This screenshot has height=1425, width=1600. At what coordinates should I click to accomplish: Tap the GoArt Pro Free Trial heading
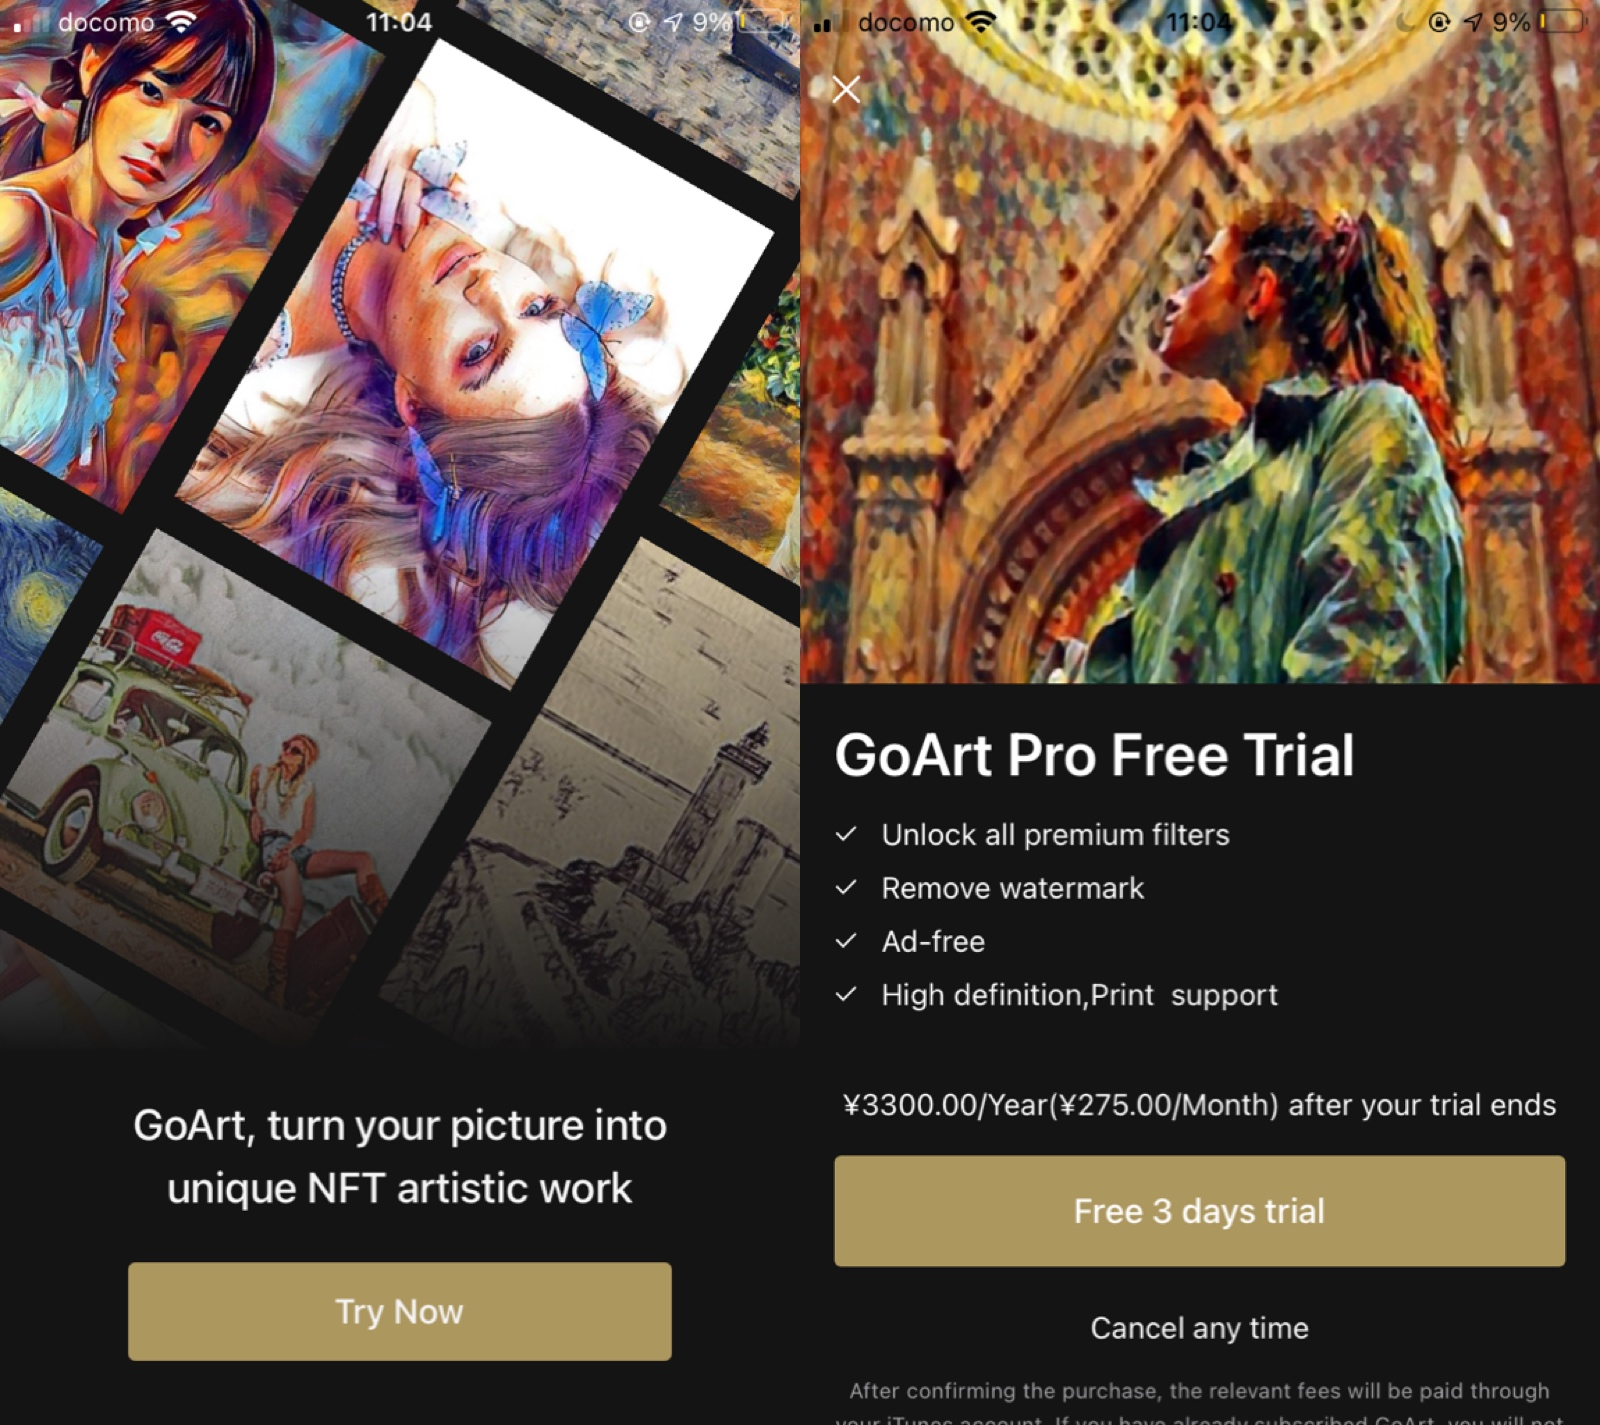(1094, 755)
